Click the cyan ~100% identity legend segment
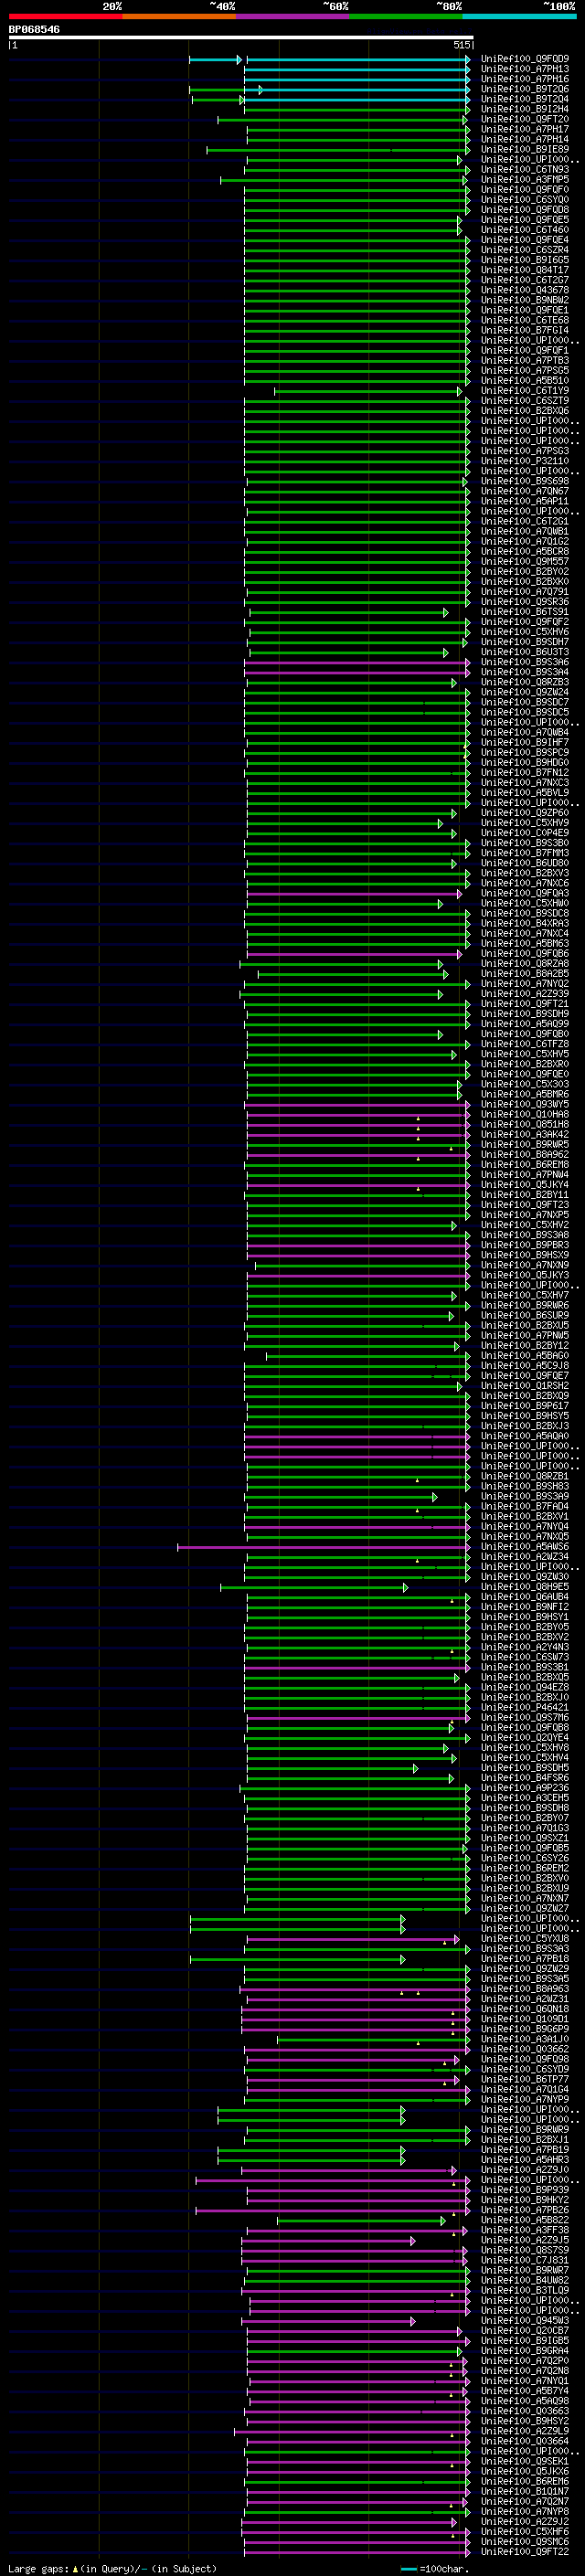The width and height of the screenshot is (585, 2576). coord(520,16)
